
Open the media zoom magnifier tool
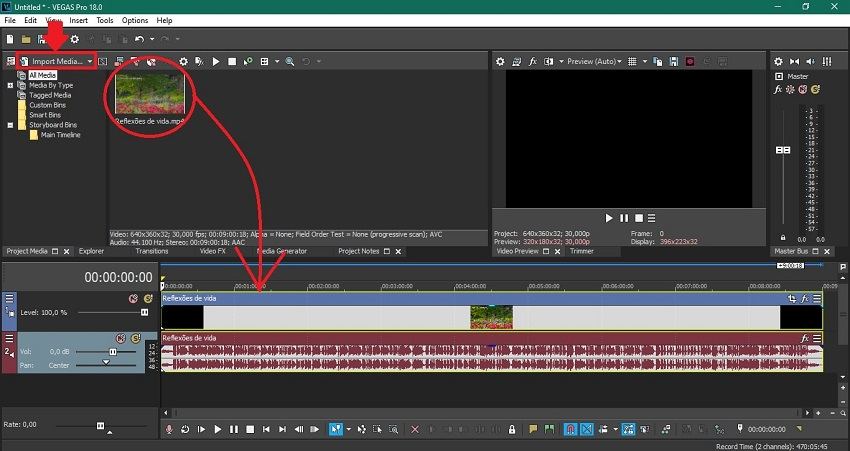(290, 61)
